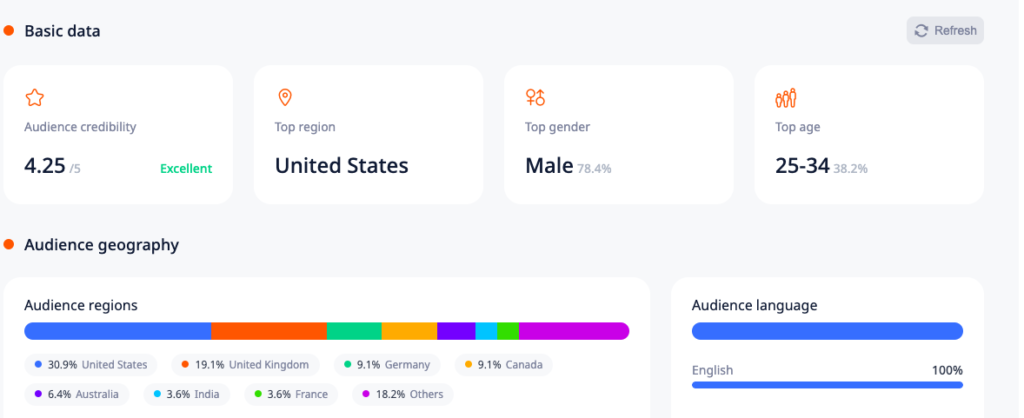This screenshot has width=1024, height=418.
Task: Select the orange United Kingdom bar segment
Action: click(x=269, y=331)
